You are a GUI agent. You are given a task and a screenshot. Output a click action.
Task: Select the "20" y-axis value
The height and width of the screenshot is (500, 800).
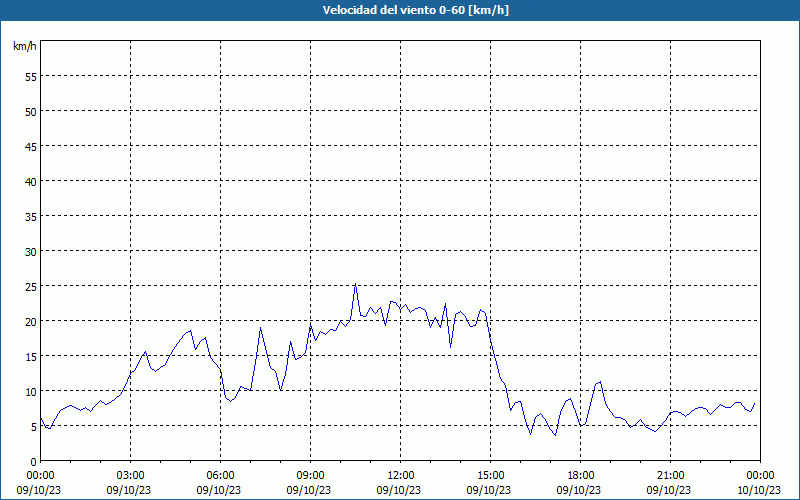coord(31,322)
